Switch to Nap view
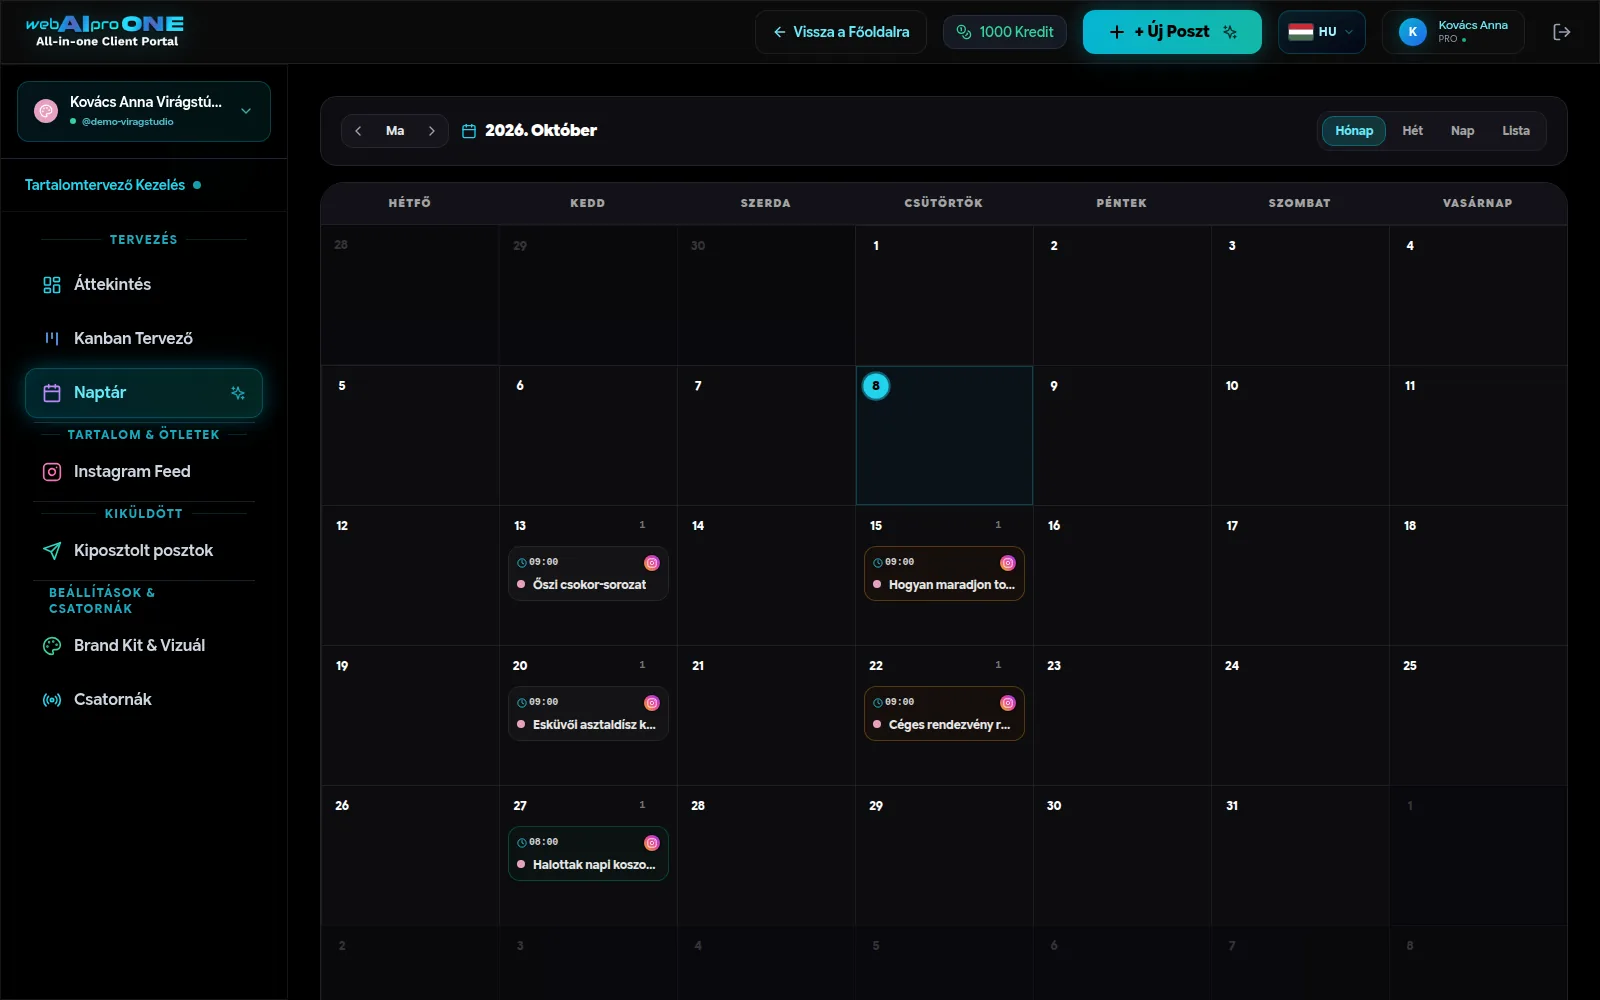Screen dimensions: 1600x1000 point(1462,131)
